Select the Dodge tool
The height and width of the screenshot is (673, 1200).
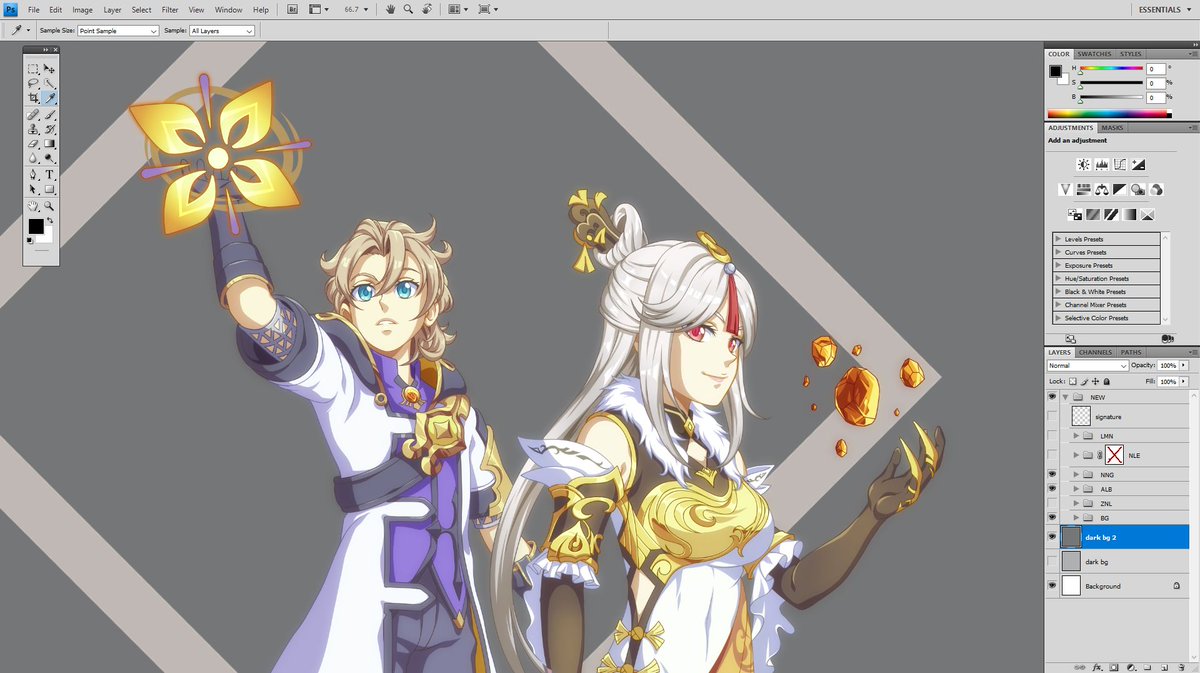(x=49, y=158)
